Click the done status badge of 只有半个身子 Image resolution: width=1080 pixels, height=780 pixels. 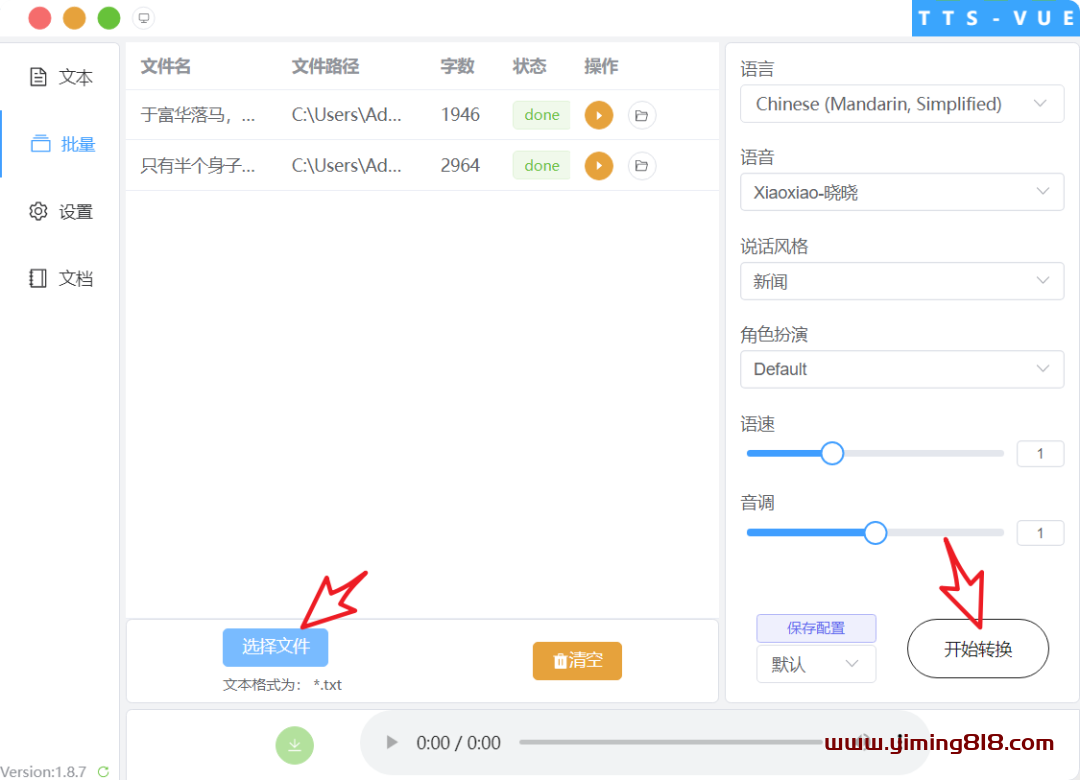tap(541, 165)
